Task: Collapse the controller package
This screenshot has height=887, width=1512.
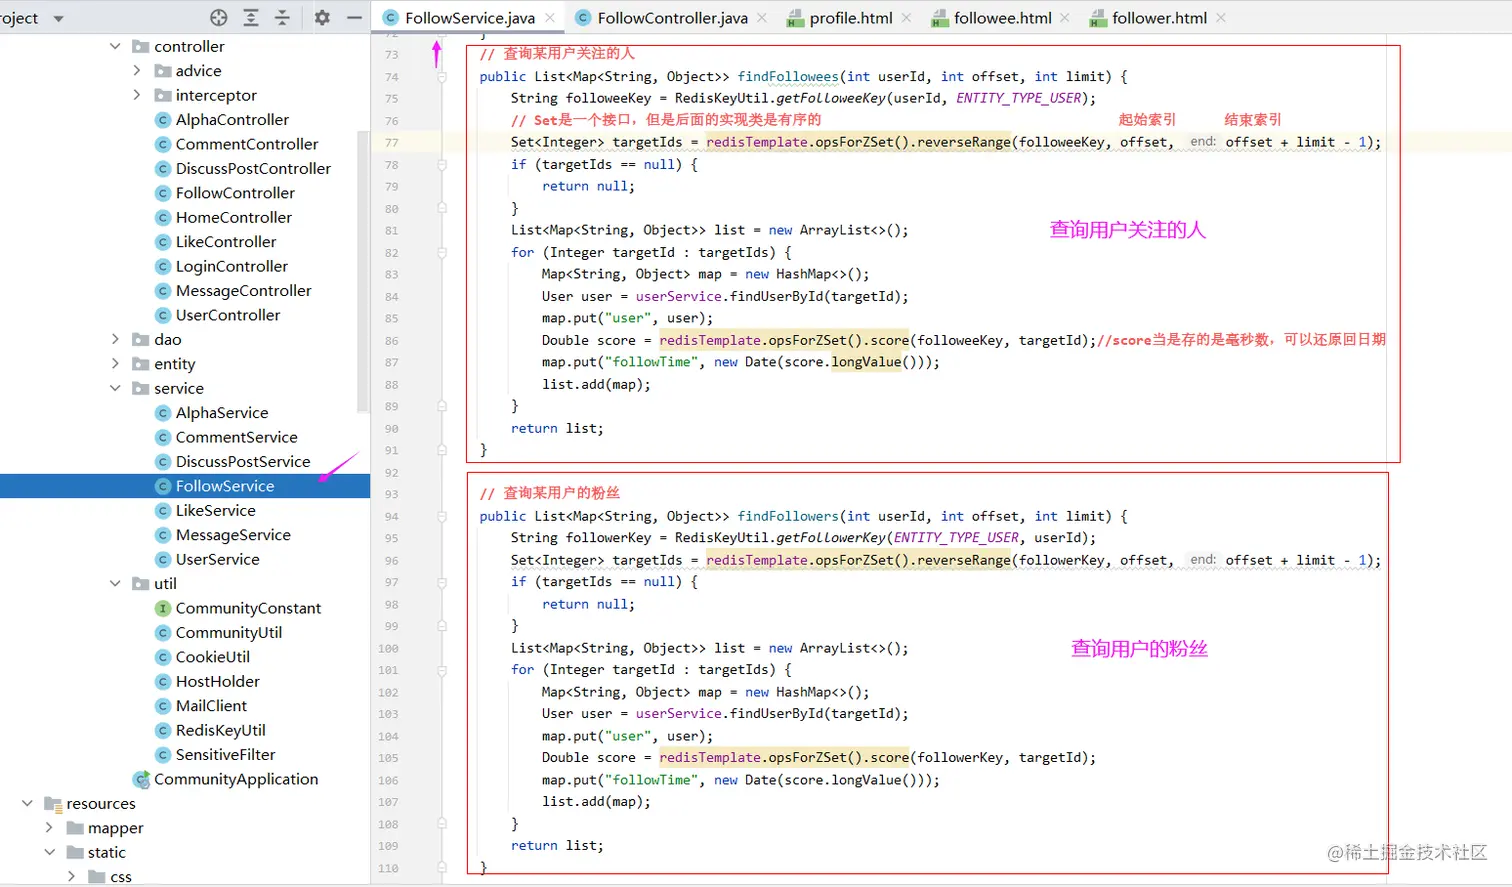Action: tap(115, 46)
